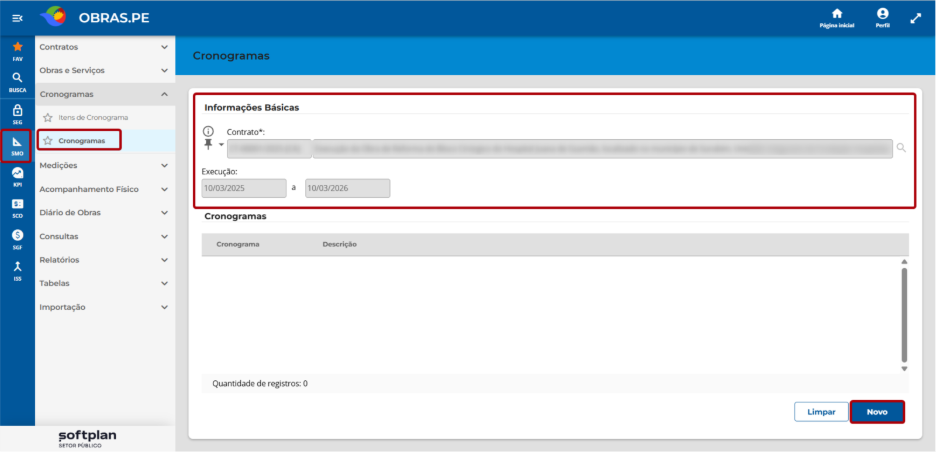Collapse the sidebar with hamburger menu icon

pyautogui.click(x=17, y=19)
